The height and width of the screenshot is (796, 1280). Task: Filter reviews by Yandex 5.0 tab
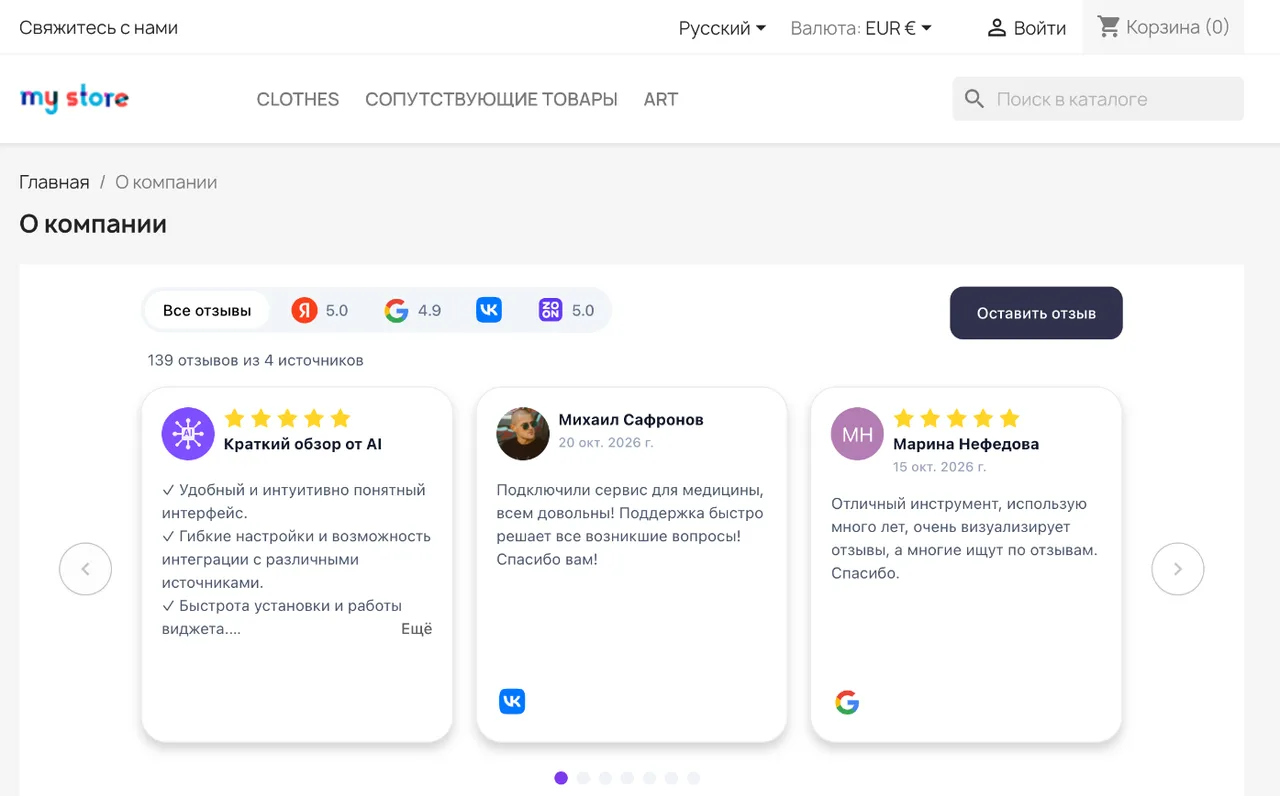pyautogui.click(x=320, y=310)
